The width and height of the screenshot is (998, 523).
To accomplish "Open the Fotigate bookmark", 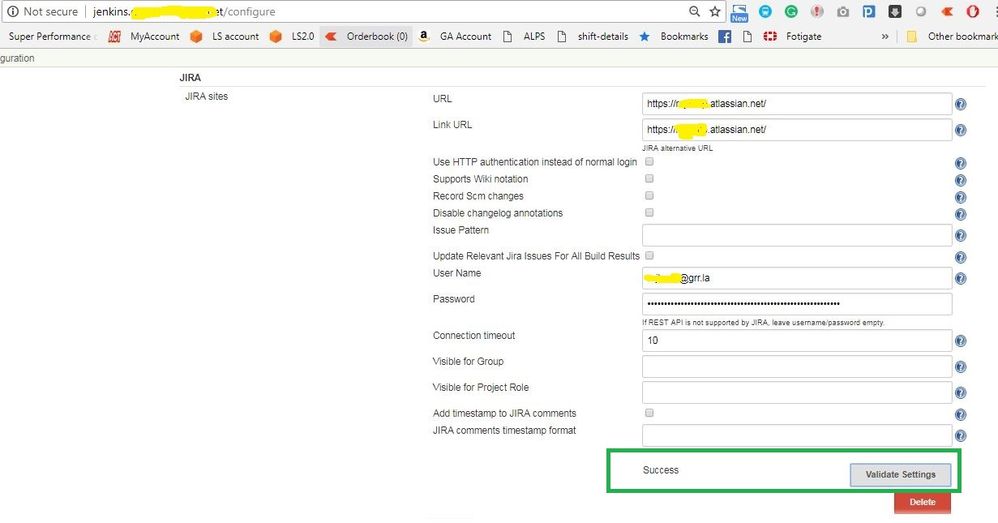I will tap(792, 36).
